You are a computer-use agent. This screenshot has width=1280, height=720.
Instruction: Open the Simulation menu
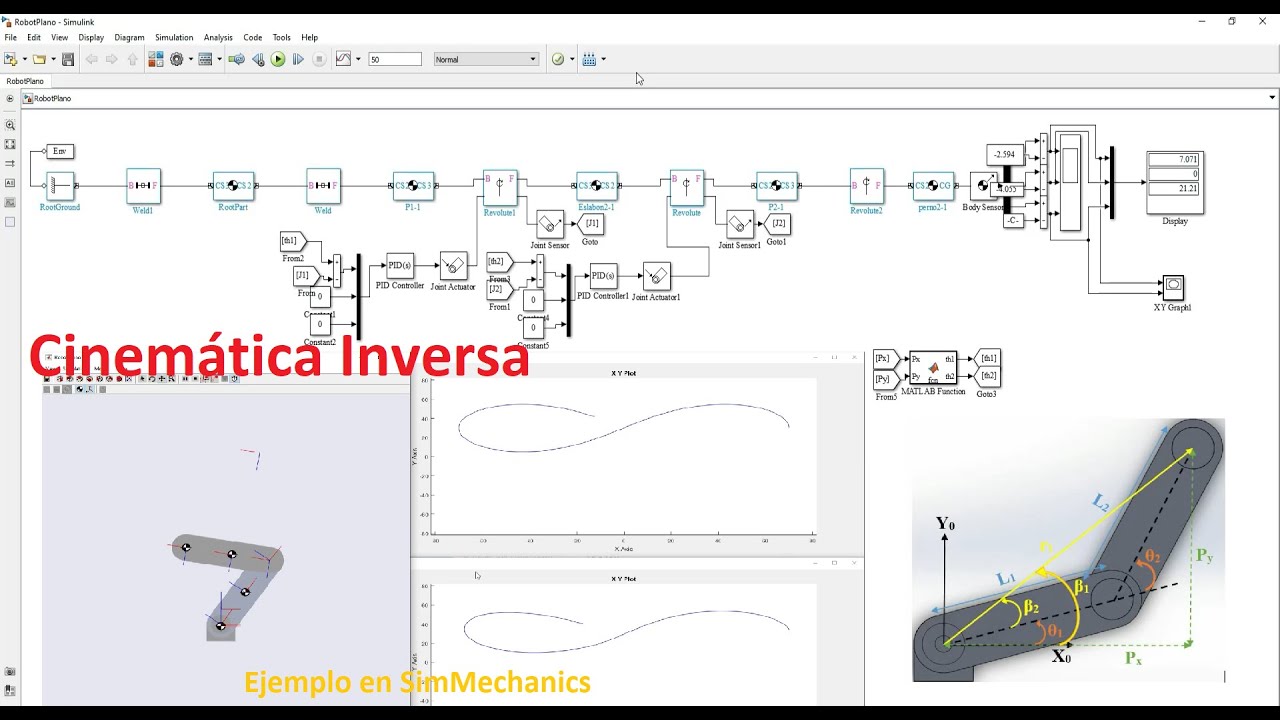(174, 37)
